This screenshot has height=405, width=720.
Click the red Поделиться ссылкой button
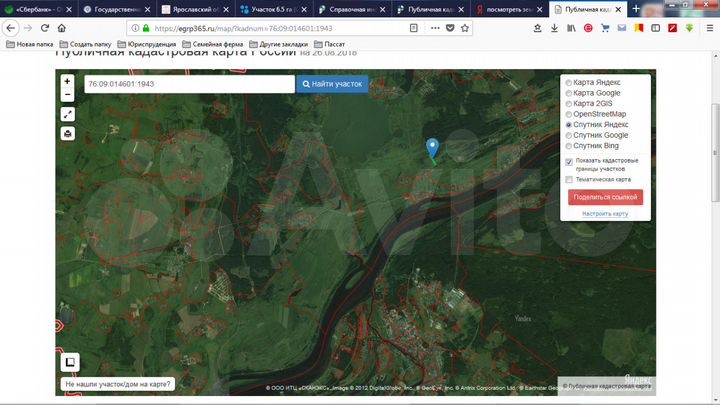[x=605, y=197]
